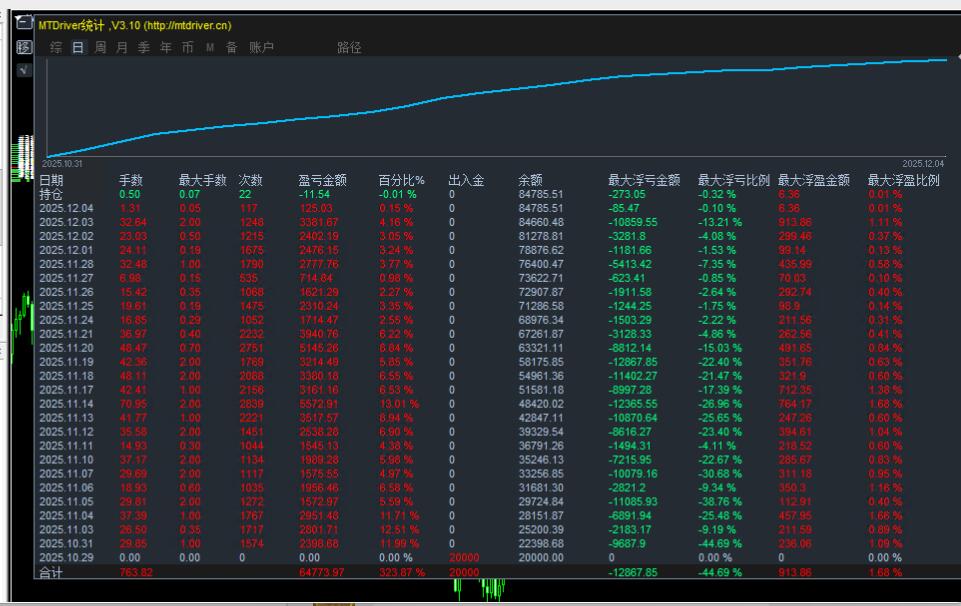Select the 2025.11.20 date row
This screenshot has width=961, height=606.
(66, 348)
